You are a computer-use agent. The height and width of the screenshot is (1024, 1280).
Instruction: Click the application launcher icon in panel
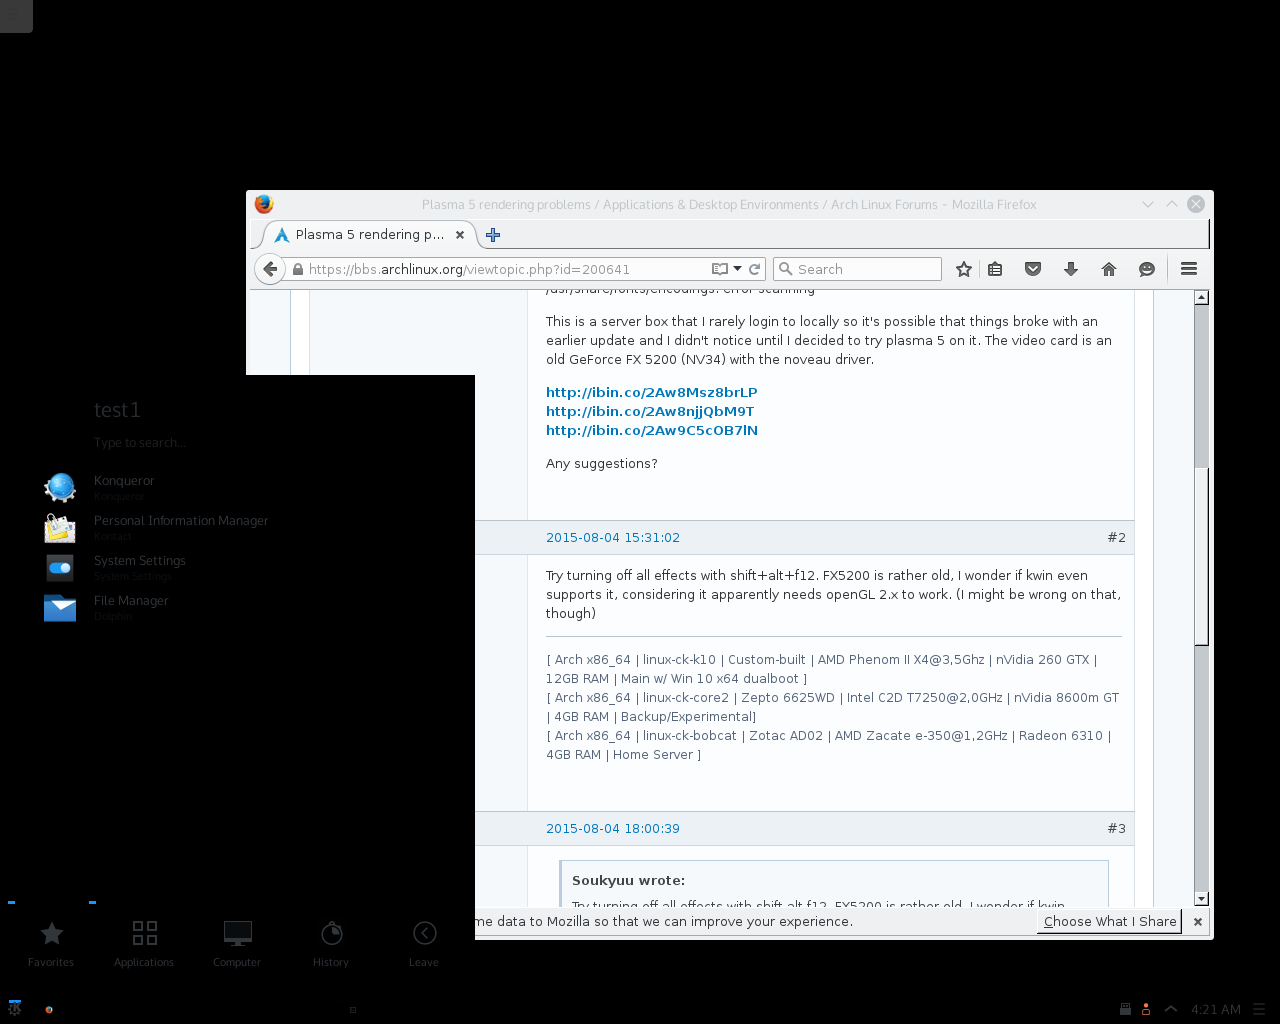[x=14, y=1009]
